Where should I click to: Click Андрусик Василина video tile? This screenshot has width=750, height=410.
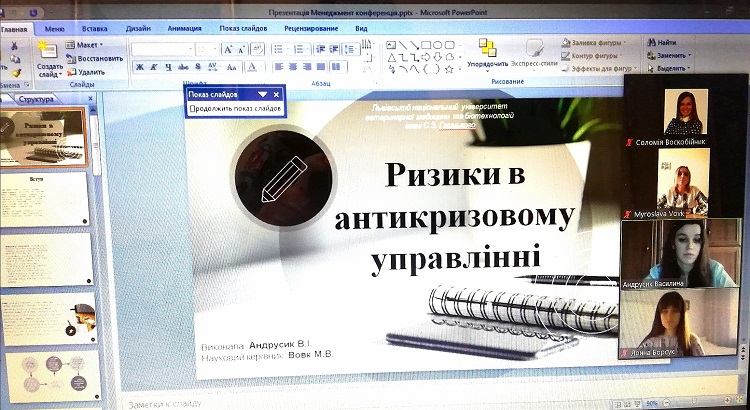[x=681, y=254]
